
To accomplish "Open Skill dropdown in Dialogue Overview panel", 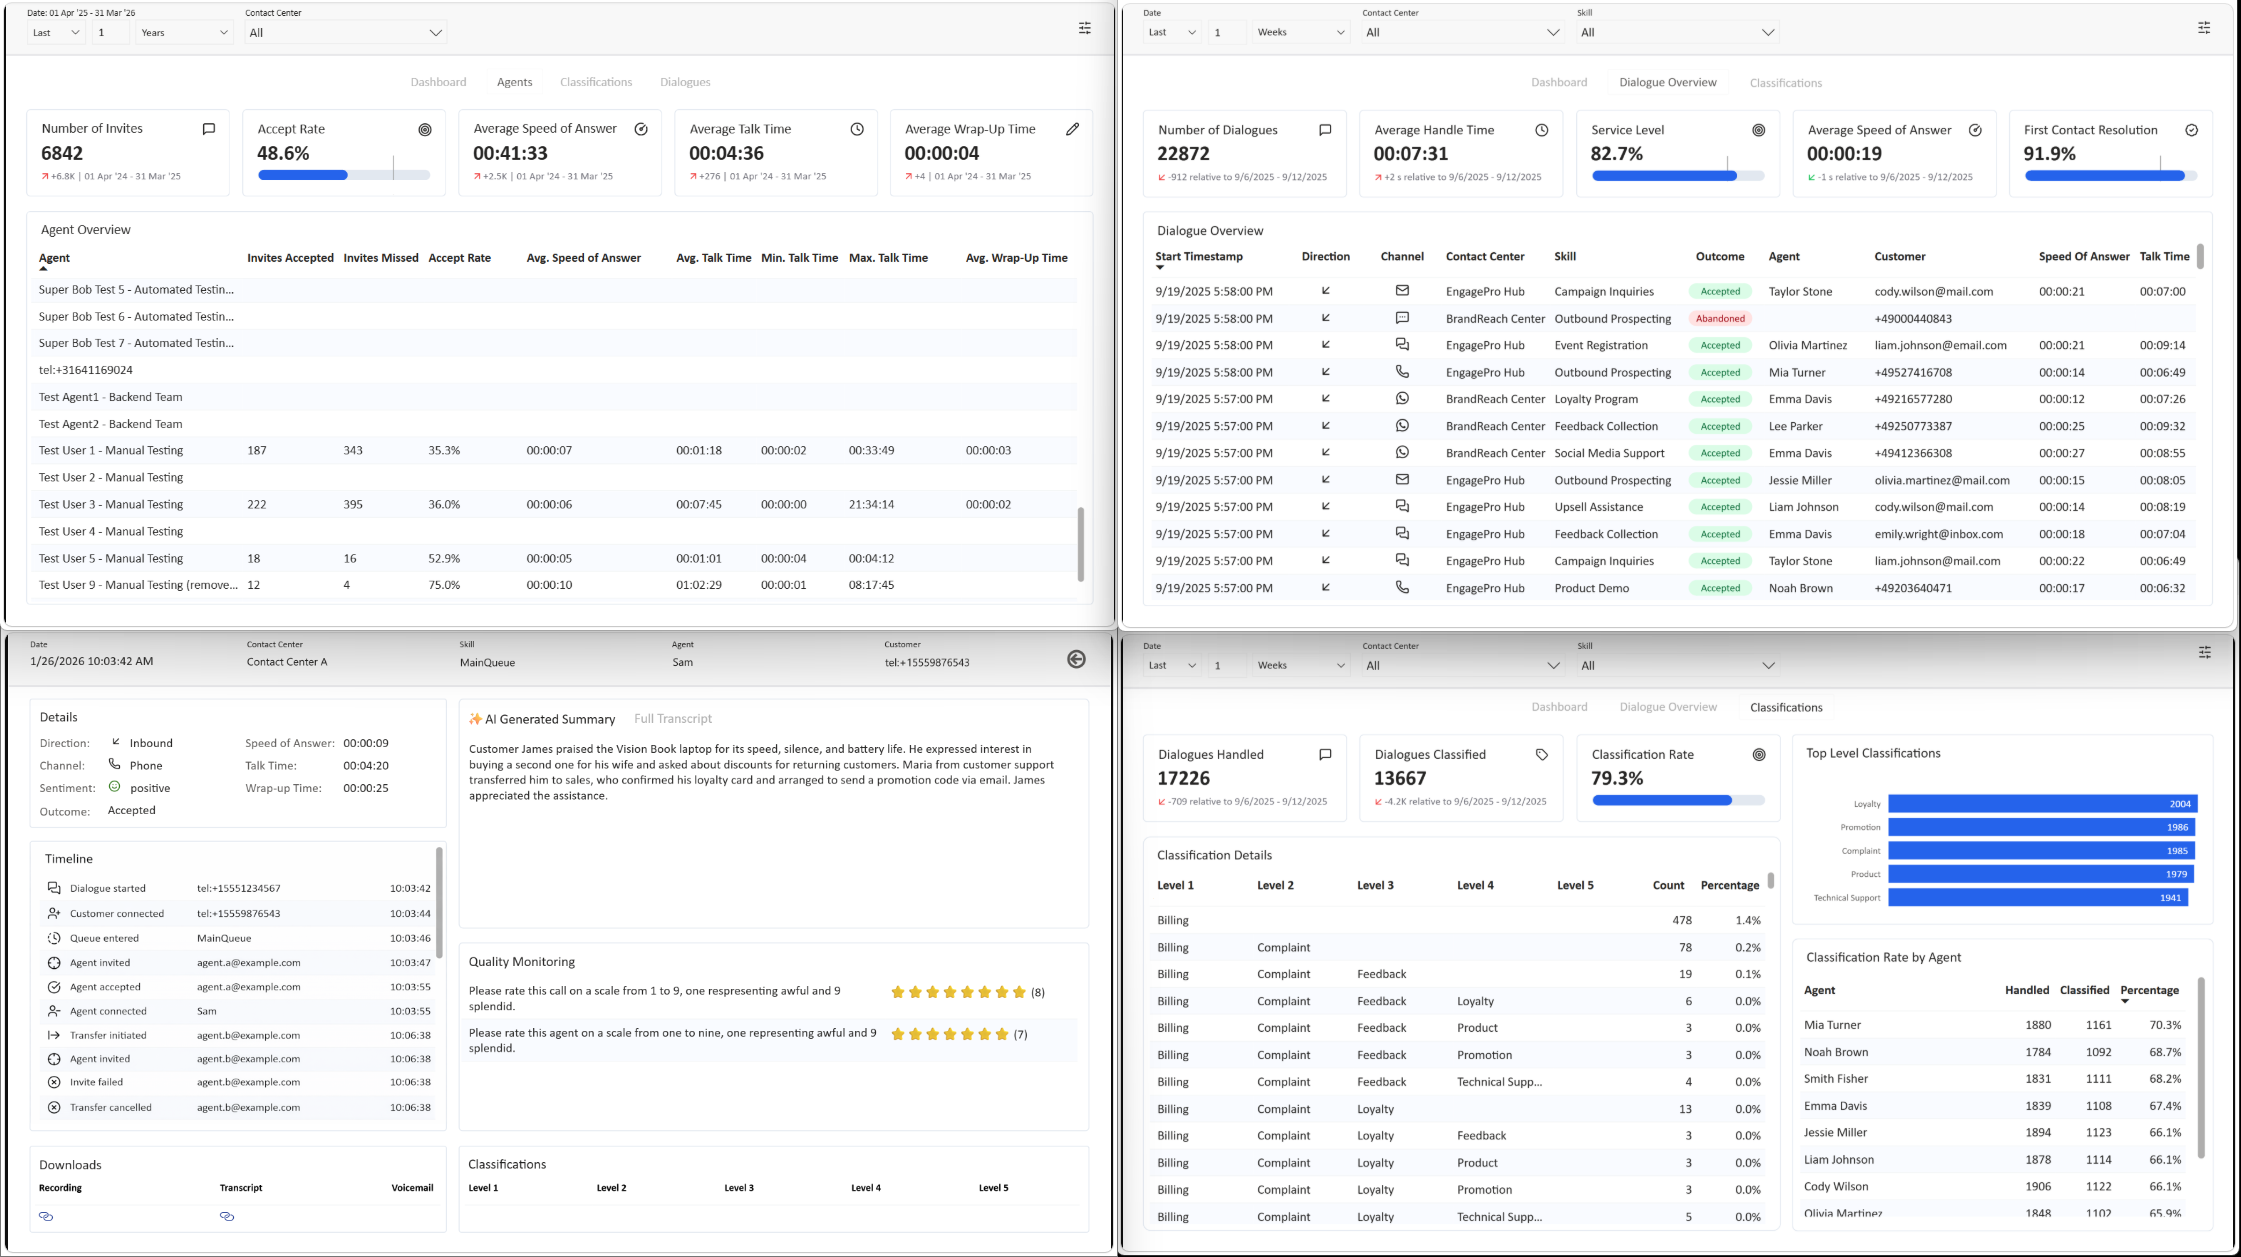I will tap(1677, 33).
